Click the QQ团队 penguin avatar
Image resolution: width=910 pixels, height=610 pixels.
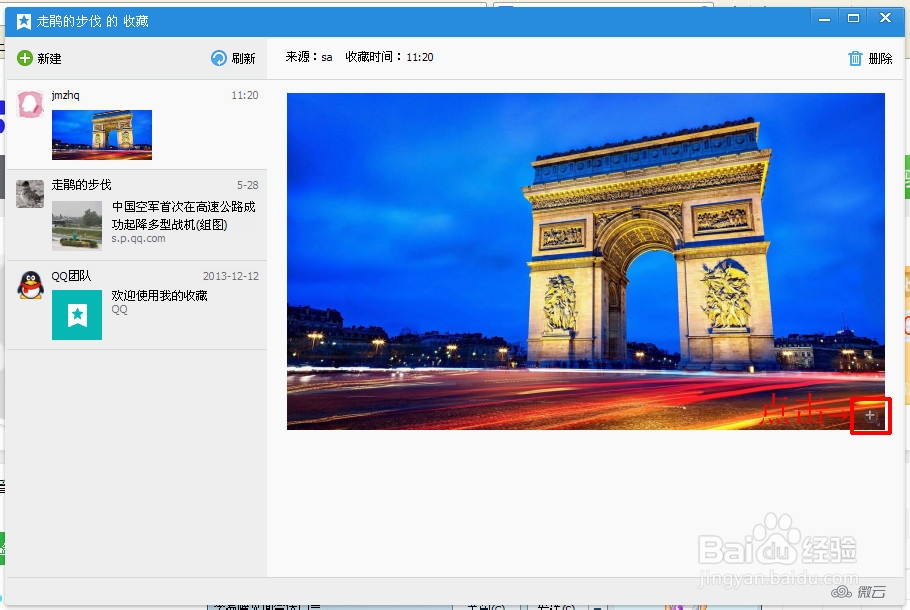click(29, 286)
